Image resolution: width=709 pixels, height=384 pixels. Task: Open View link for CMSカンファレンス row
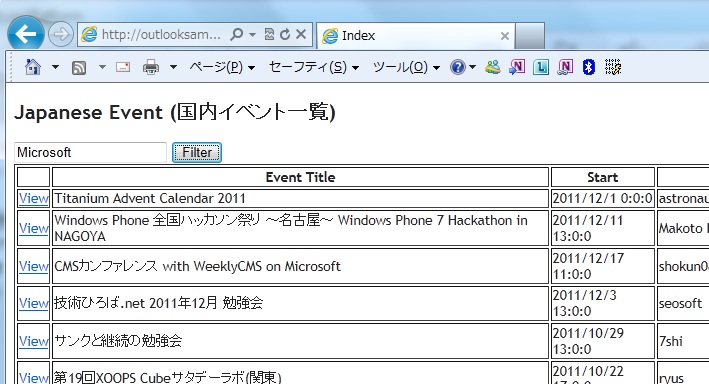pyautogui.click(x=33, y=266)
